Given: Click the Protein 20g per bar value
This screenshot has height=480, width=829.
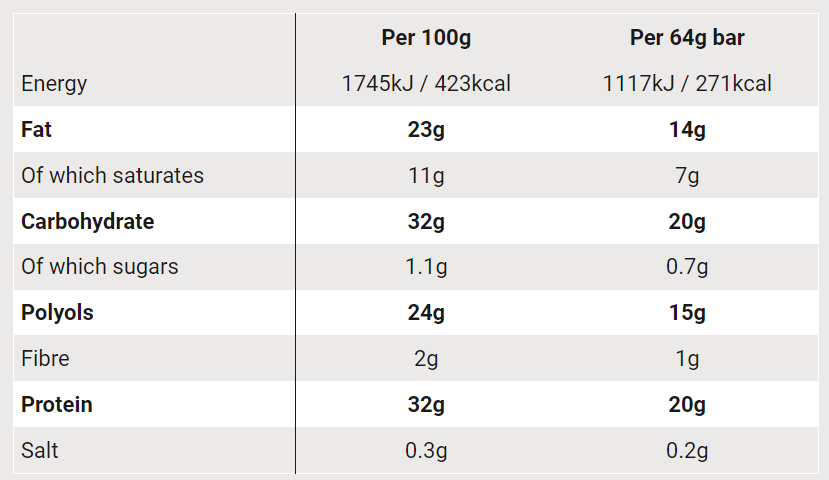Looking at the screenshot, I should 687,404.
